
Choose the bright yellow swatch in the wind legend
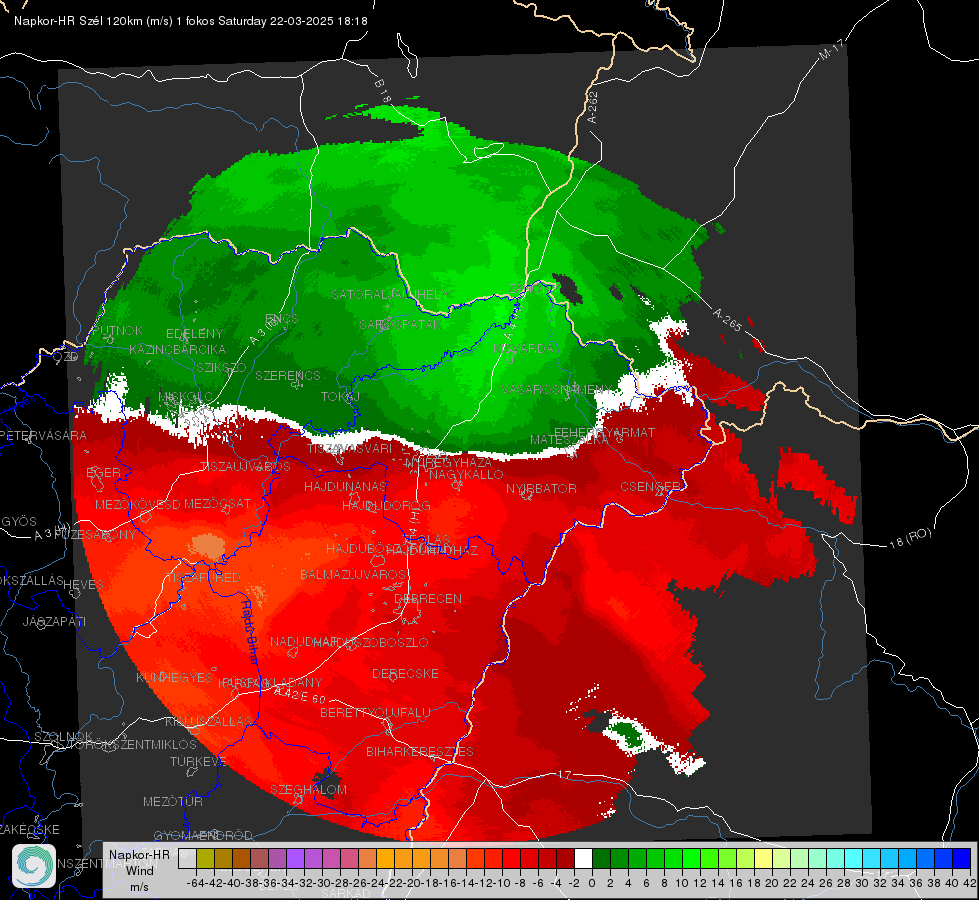coord(763,858)
